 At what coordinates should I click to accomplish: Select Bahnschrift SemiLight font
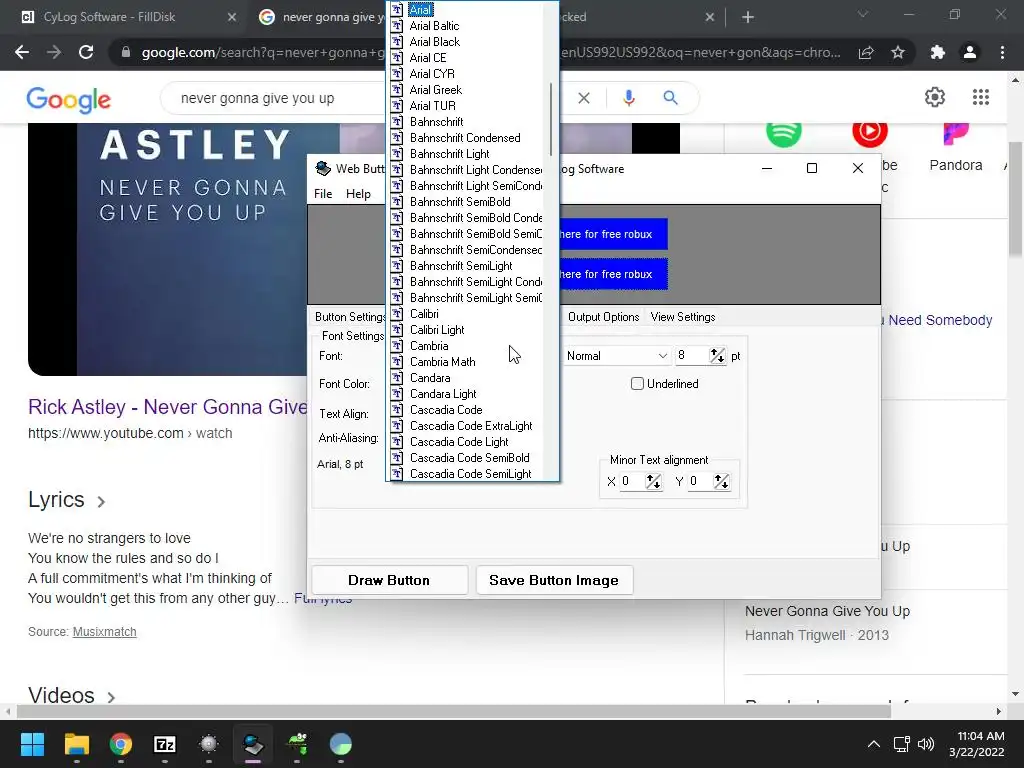tap(461, 266)
